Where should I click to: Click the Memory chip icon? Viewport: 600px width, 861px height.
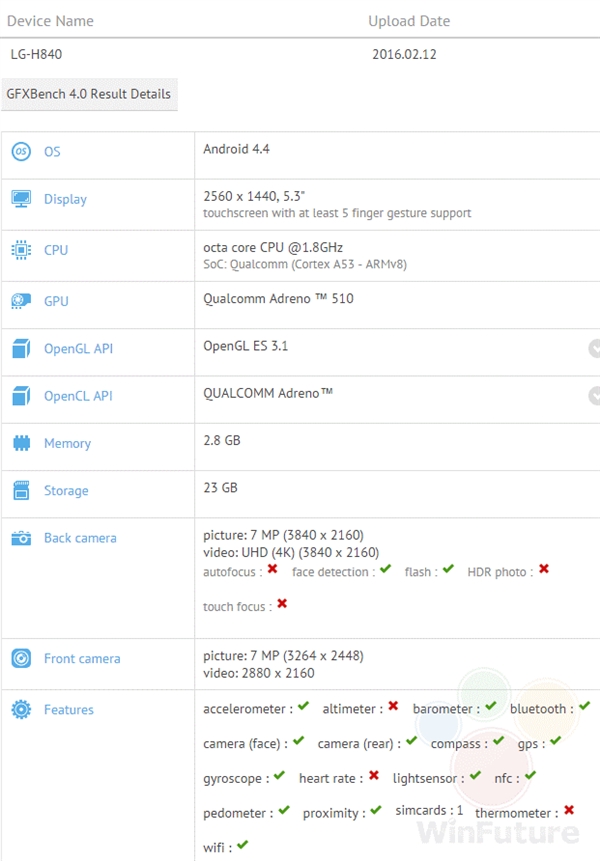(21, 443)
